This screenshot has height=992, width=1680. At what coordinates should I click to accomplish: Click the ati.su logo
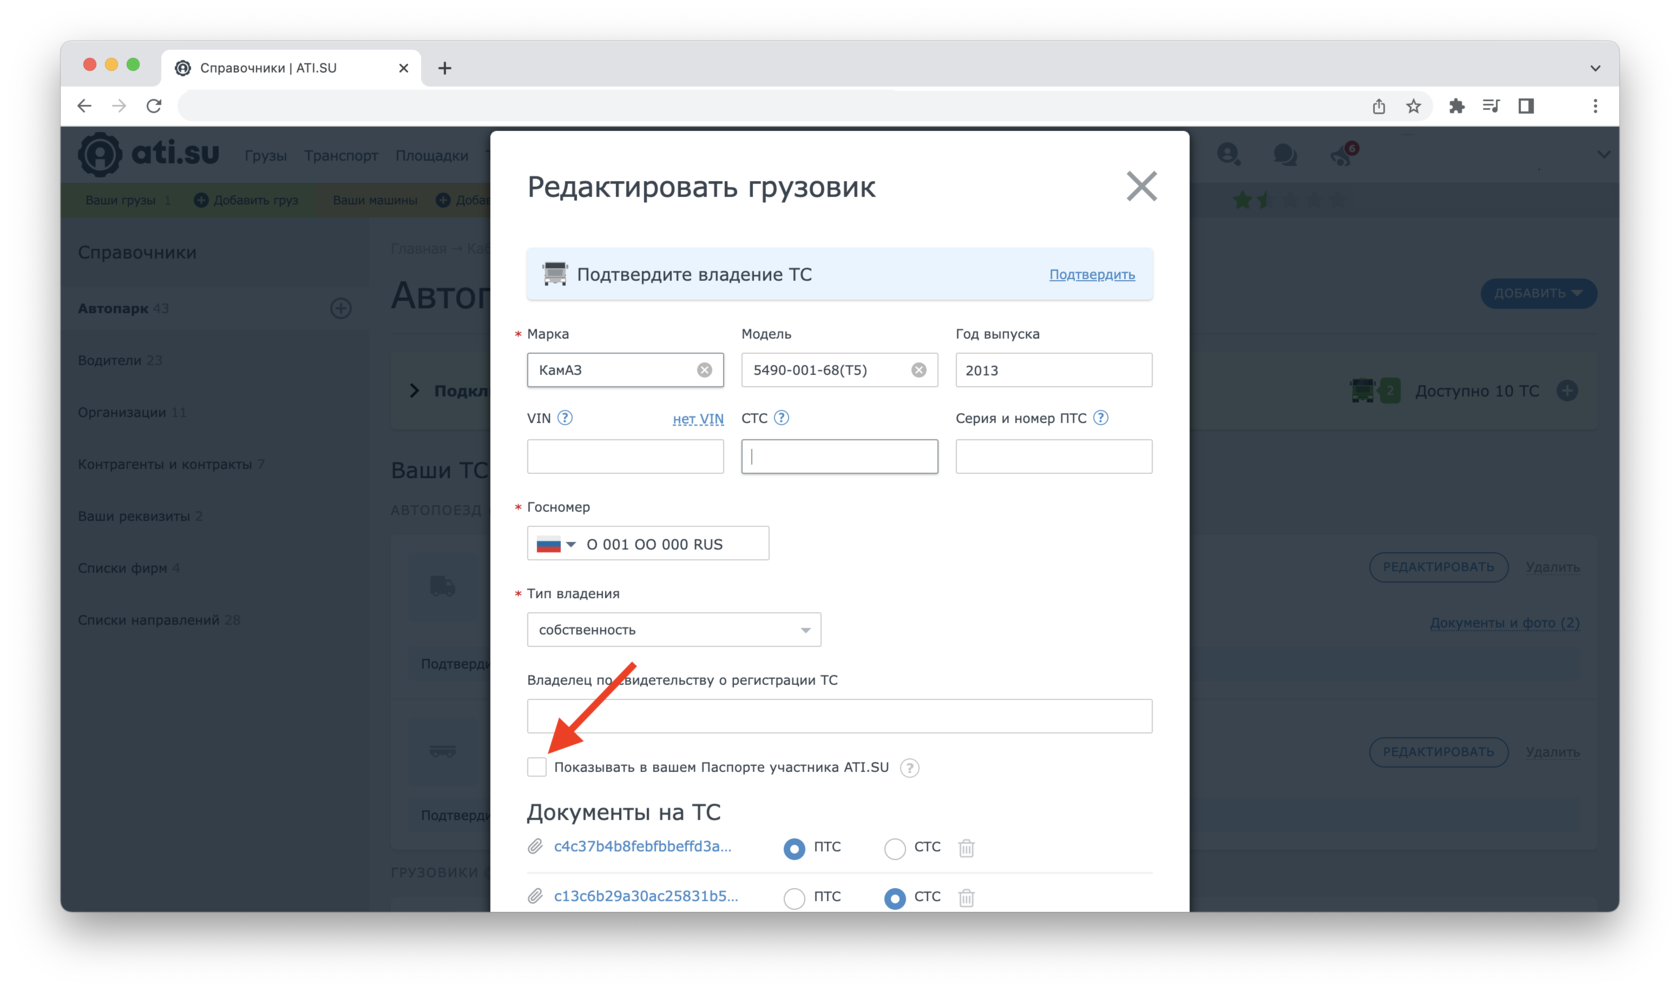tap(149, 153)
